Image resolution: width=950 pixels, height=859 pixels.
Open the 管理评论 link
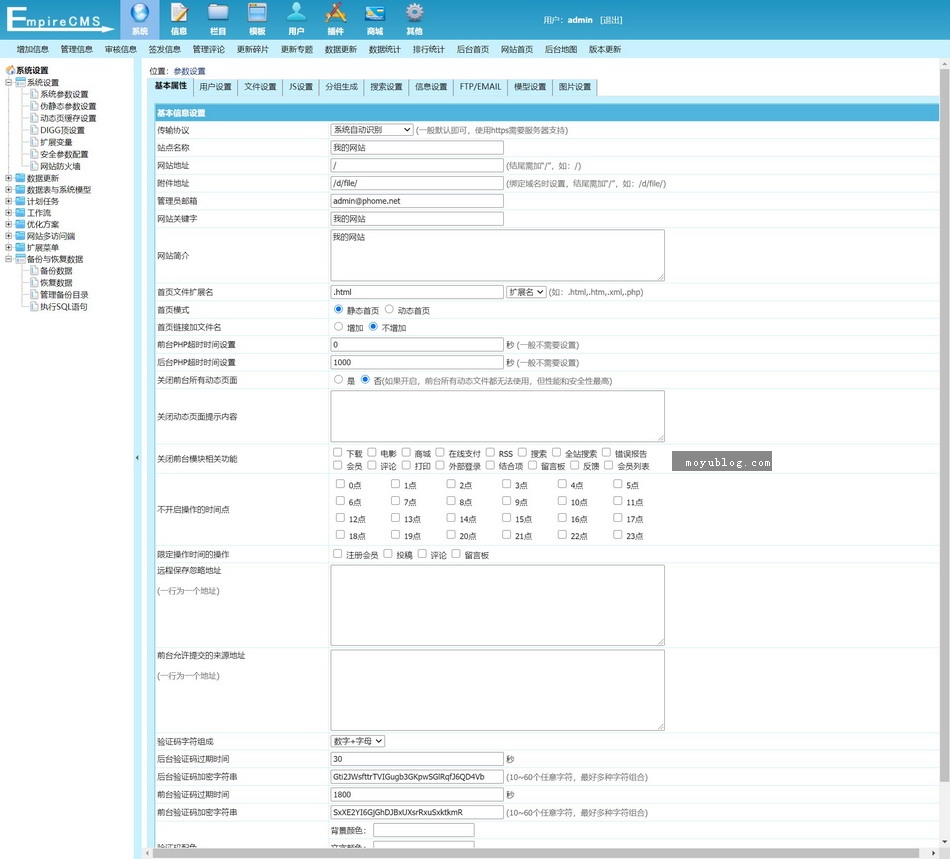208,50
